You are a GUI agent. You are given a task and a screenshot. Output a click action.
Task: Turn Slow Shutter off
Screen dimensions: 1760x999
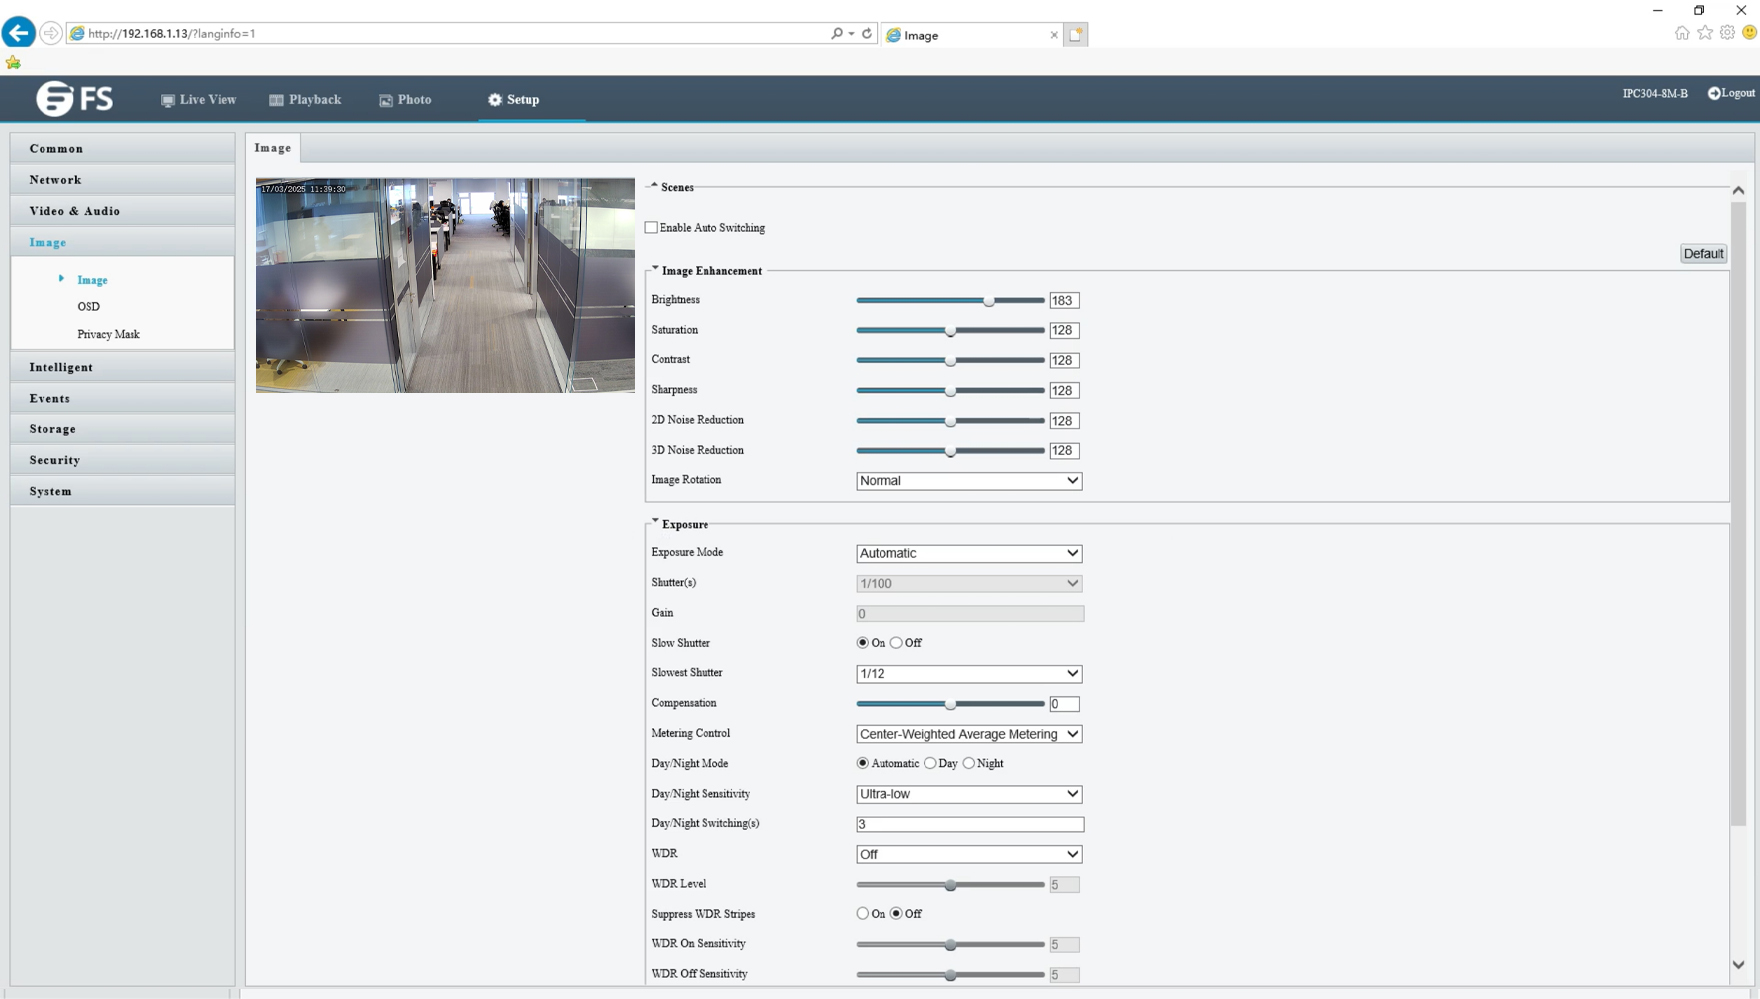[x=896, y=643]
